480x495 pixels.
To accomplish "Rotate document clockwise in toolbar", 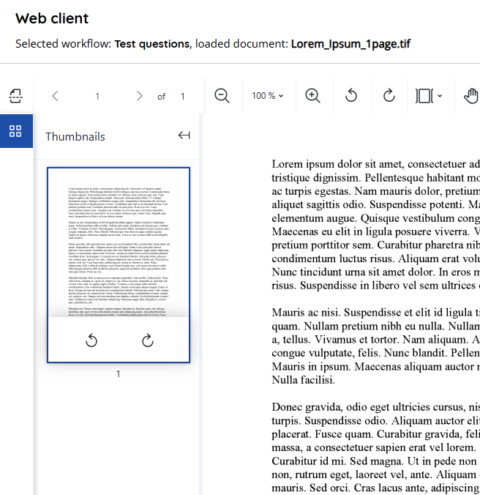I will 389,96.
